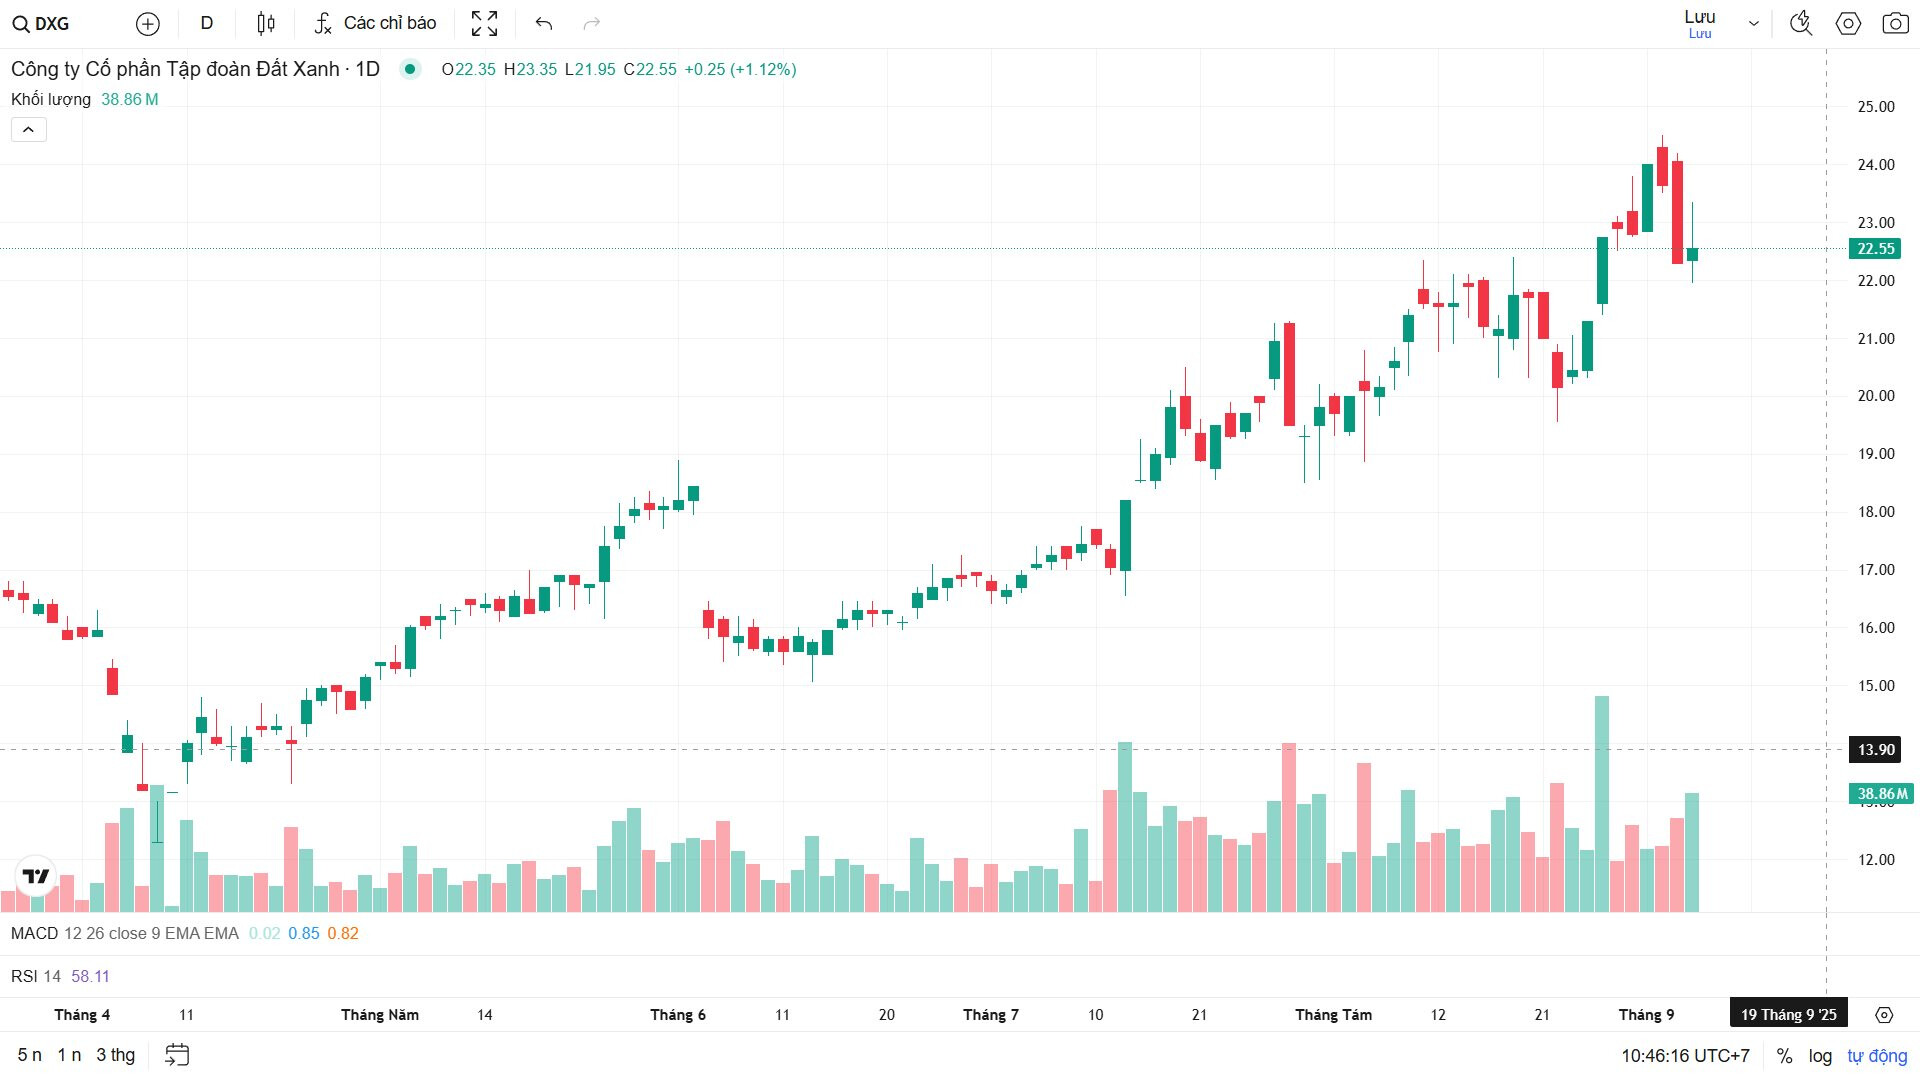This screenshot has width=1920, height=1080.
Task: Open the go-to-date calendar icon
Action: tap(177, 1055)
